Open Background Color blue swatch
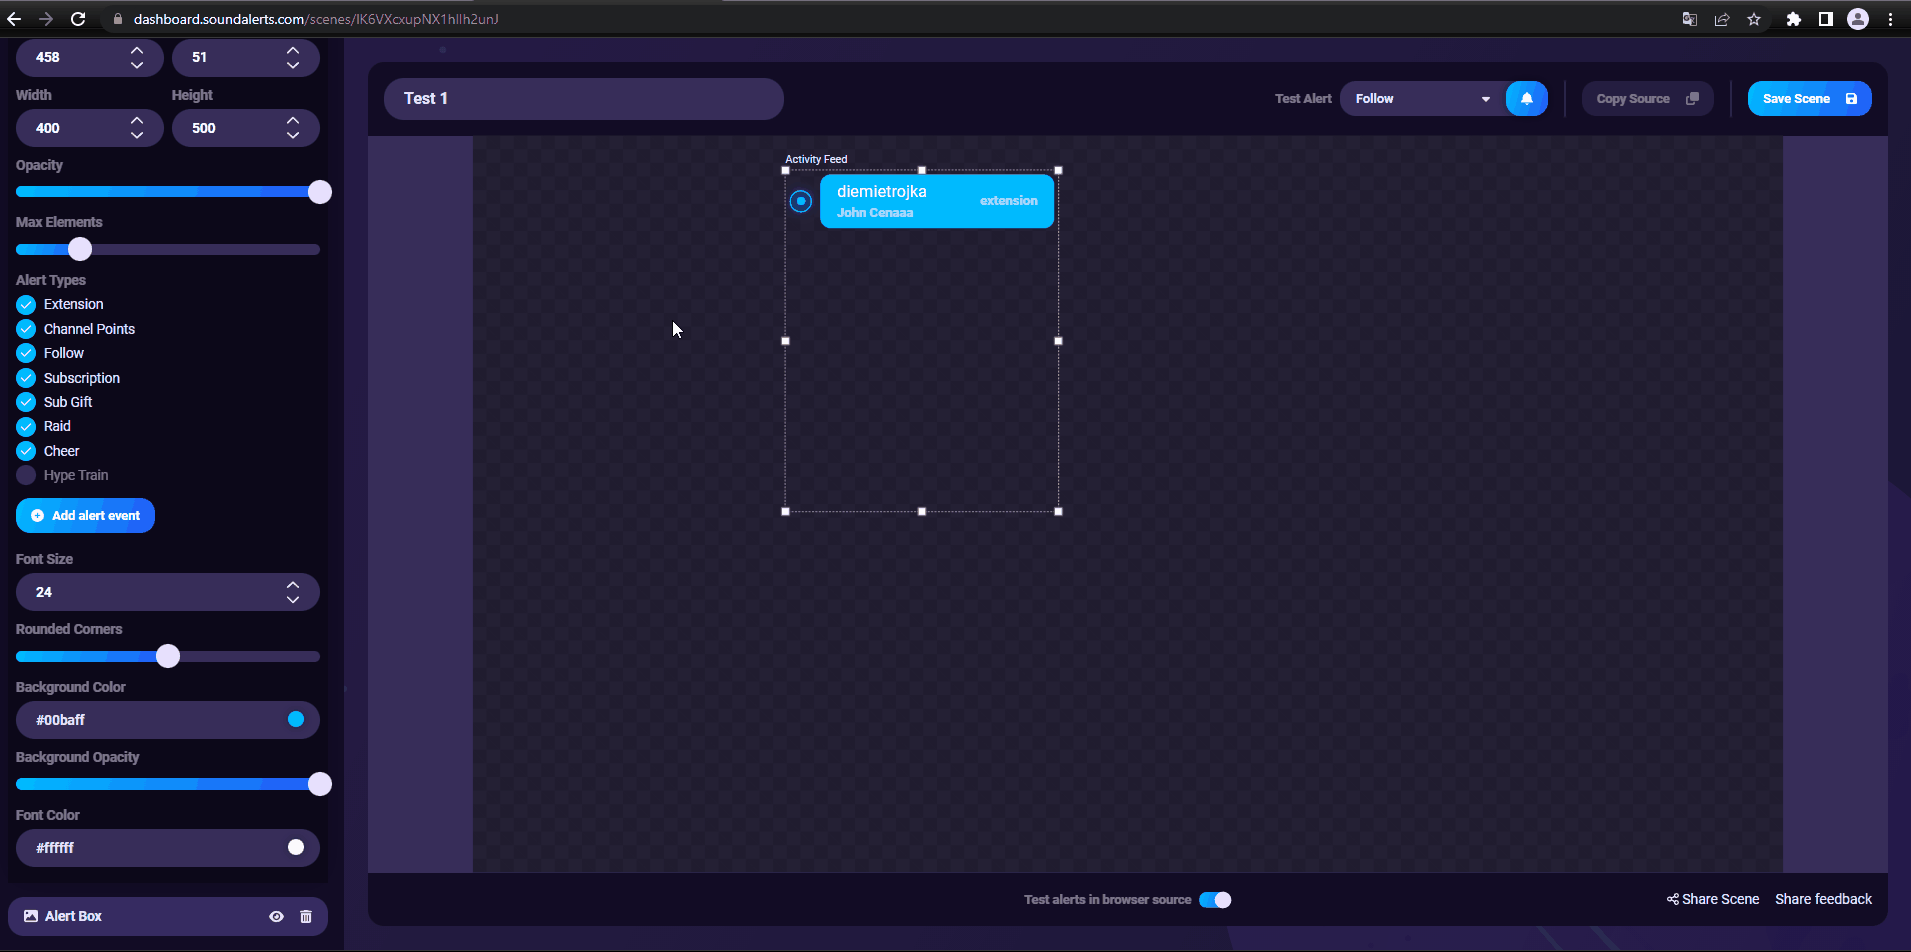 [x=296, y=719]
